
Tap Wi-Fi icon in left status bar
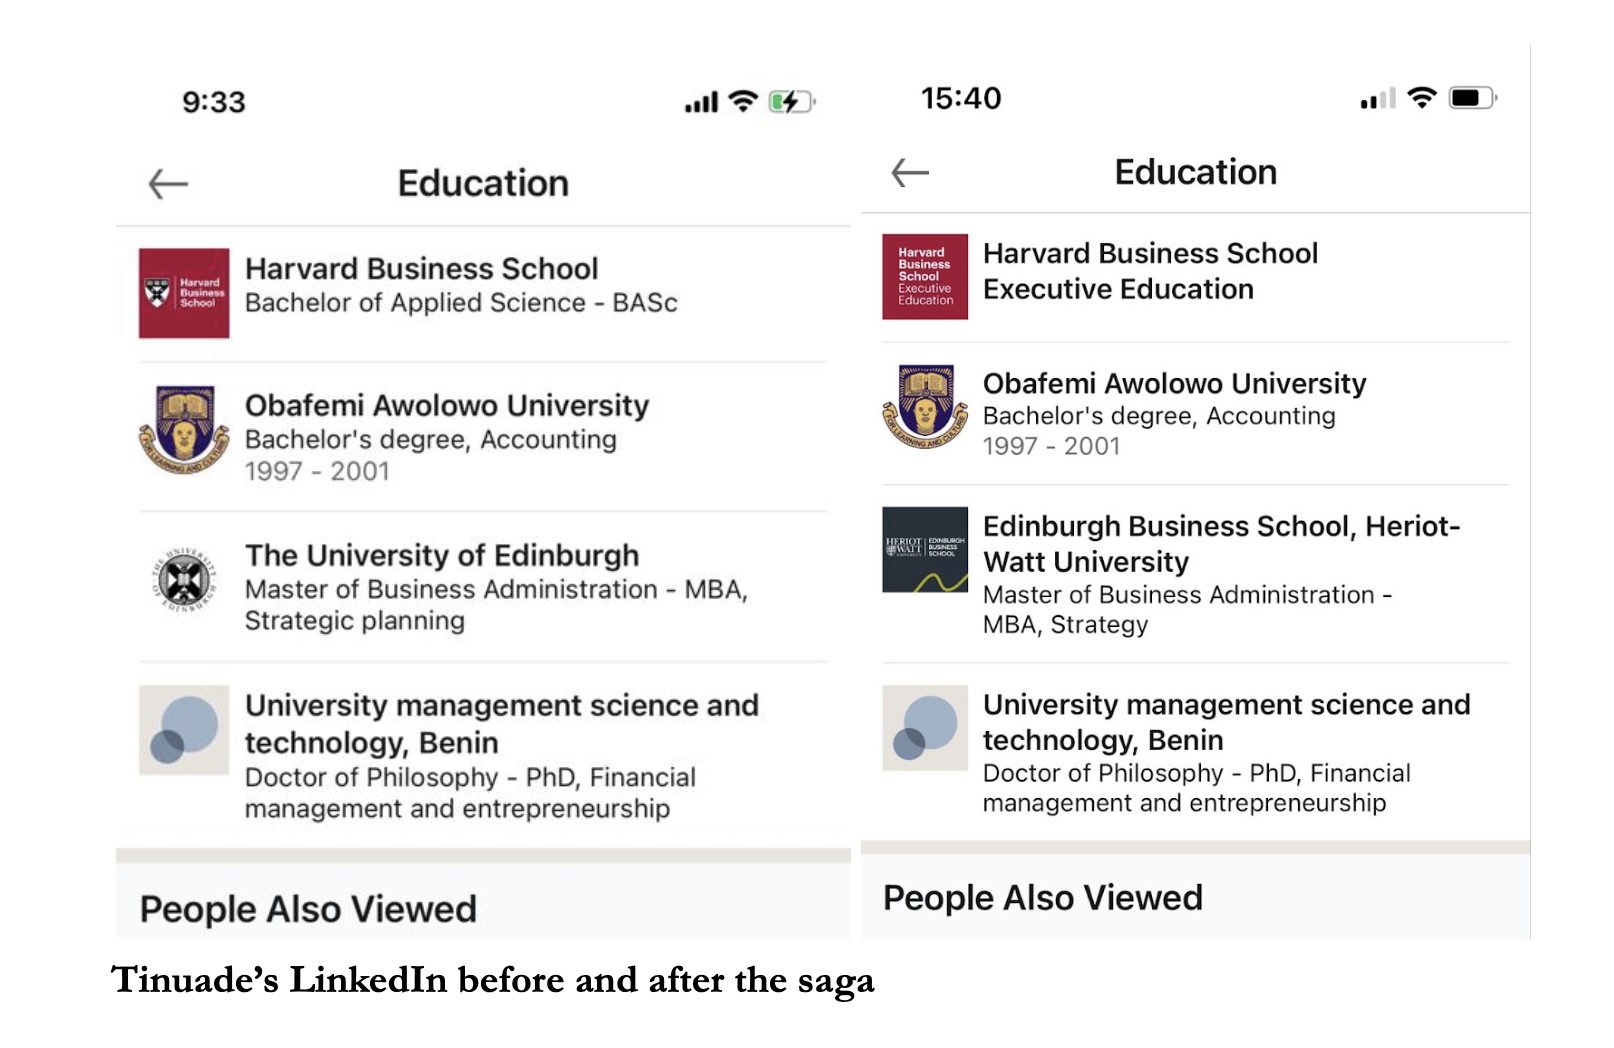(x=743, y=101)
